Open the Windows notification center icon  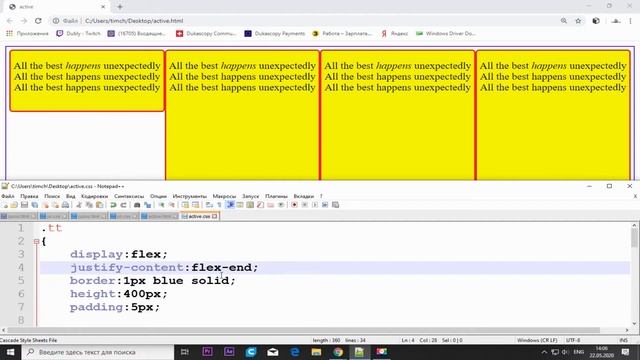(625, 352)
